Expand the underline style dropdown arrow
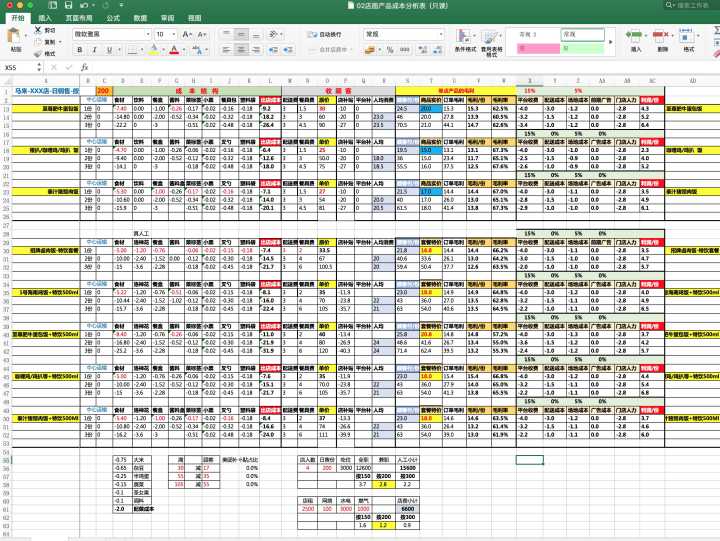This screenshot has height=541, width=720. point(119,50)
